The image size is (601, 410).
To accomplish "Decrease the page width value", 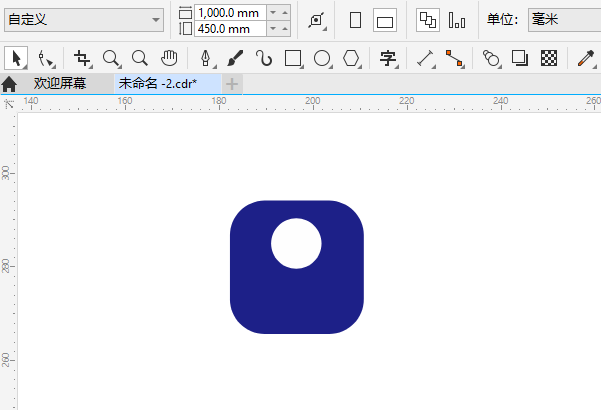I will (273, 13).
